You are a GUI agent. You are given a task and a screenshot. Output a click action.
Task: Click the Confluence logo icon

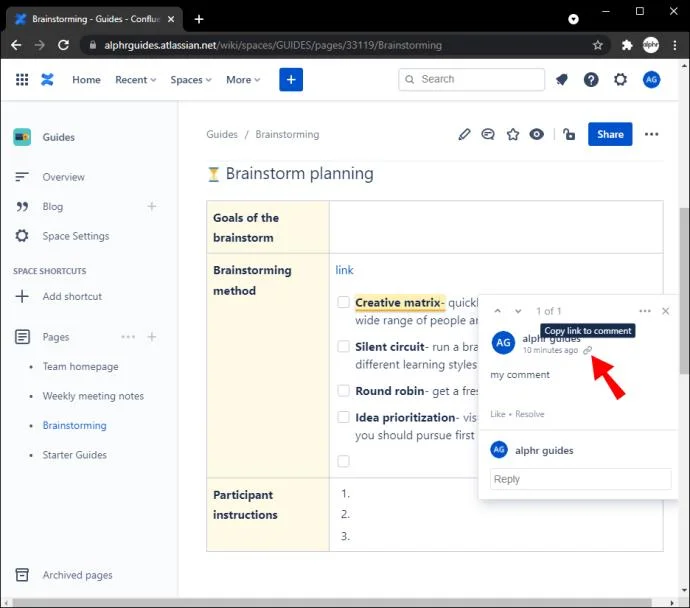tap(47, 80)
